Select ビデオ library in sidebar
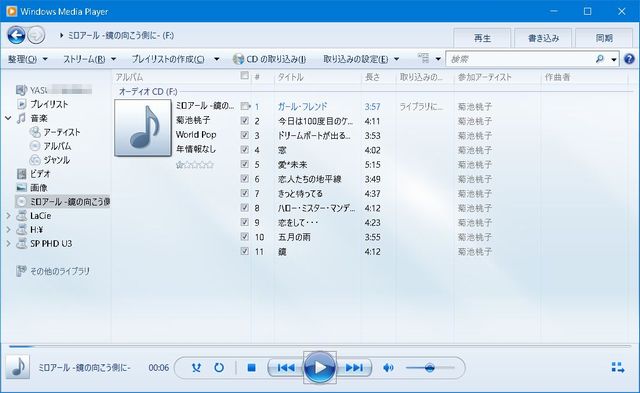This screenshot has width=640, height=393. [40, 174]
